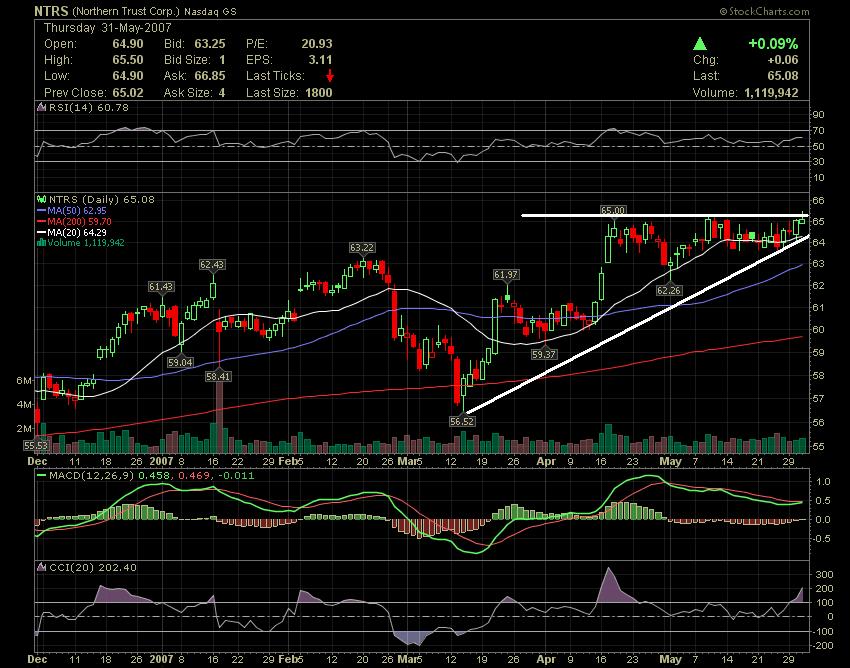Viewport: 850px width, 668px height.
Task: Click the EPS value 3.11
Action: coord(320,60)
